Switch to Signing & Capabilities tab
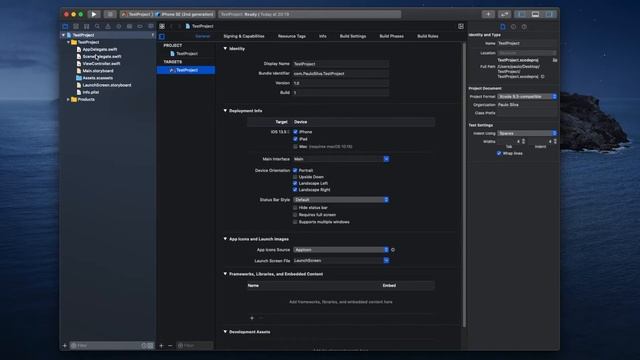Image resolution: width=640 pixels, height=360 pixels. pos(244,36)
